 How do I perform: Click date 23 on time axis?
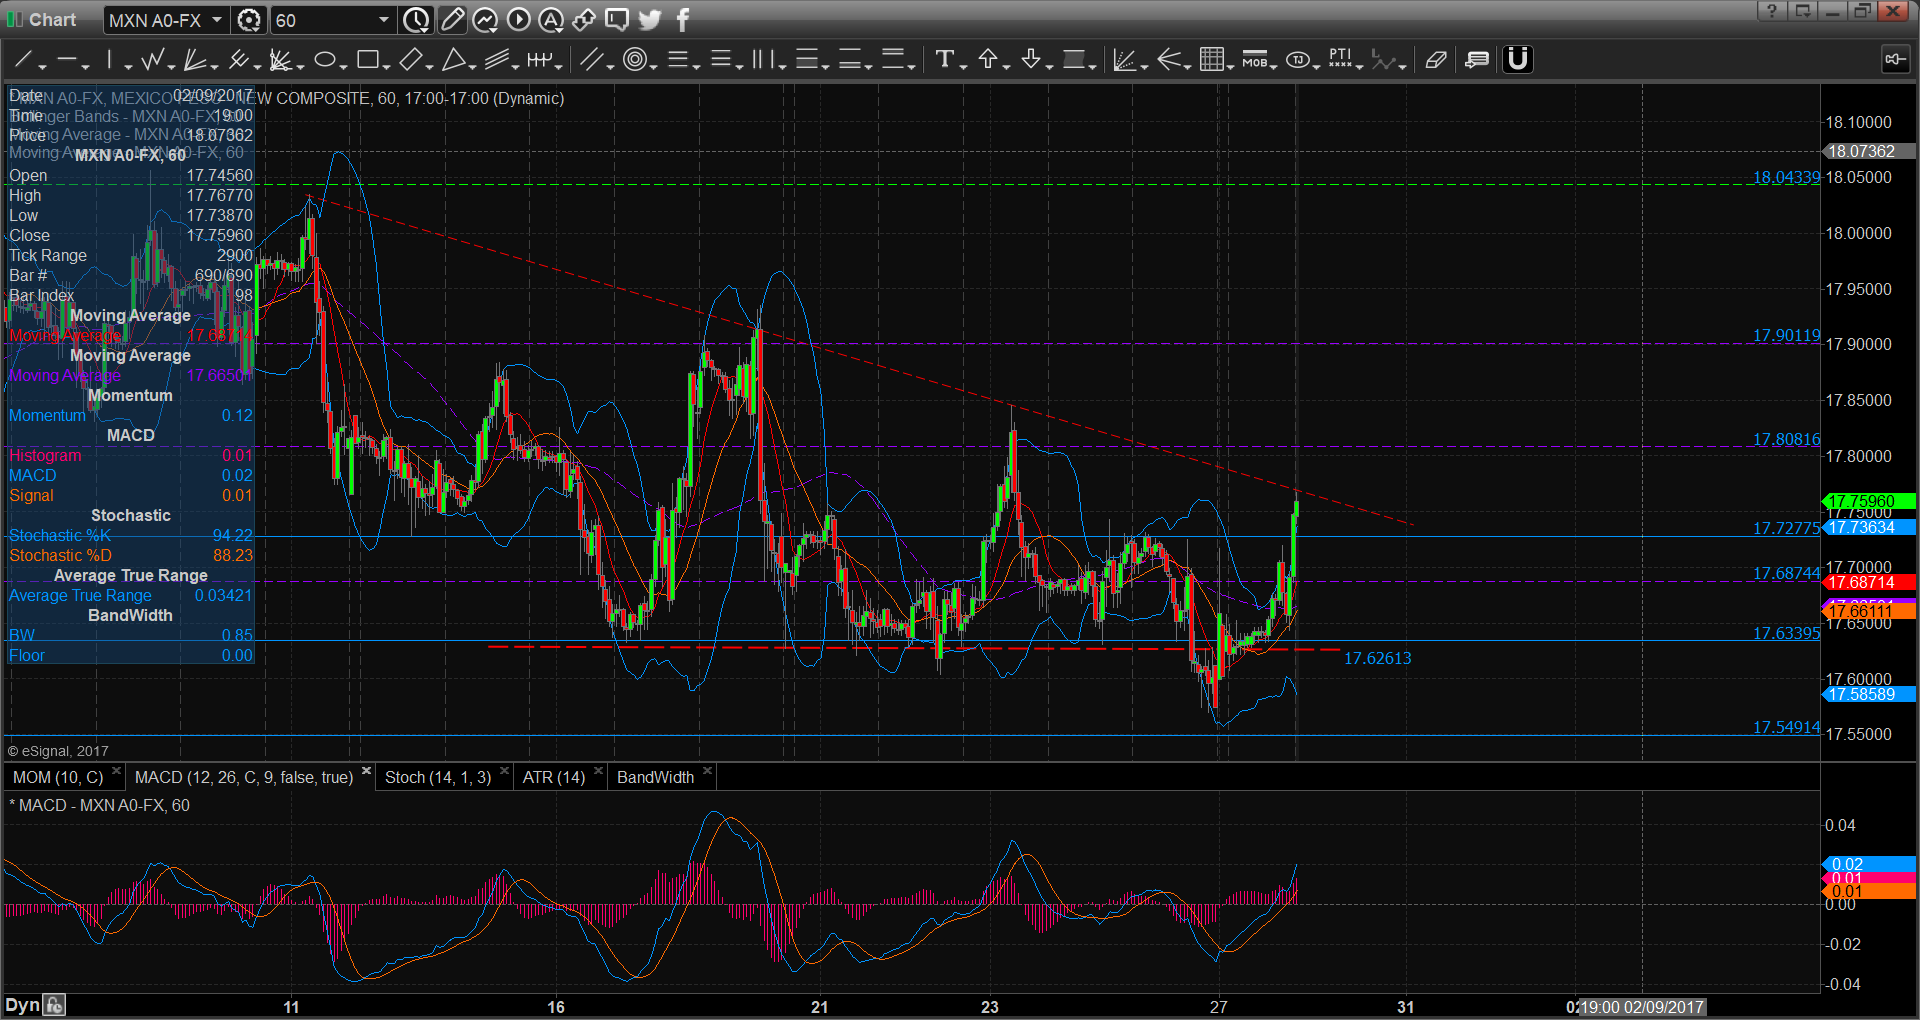click(x=989, y=1007)
